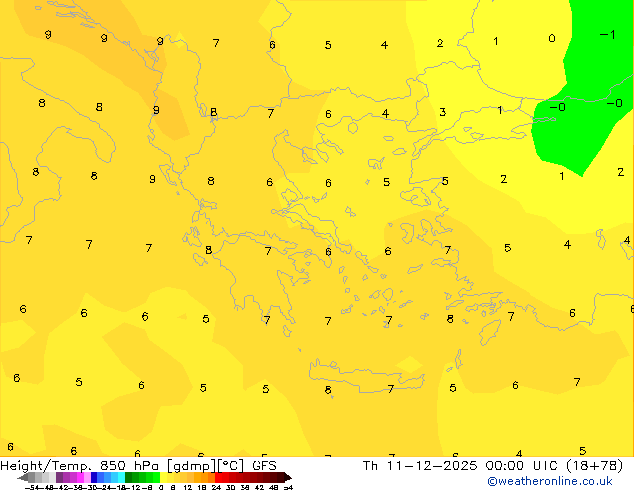Click the 12 label under the color scale
This screenshot has width=634, height=490.
tap(187, 488)
